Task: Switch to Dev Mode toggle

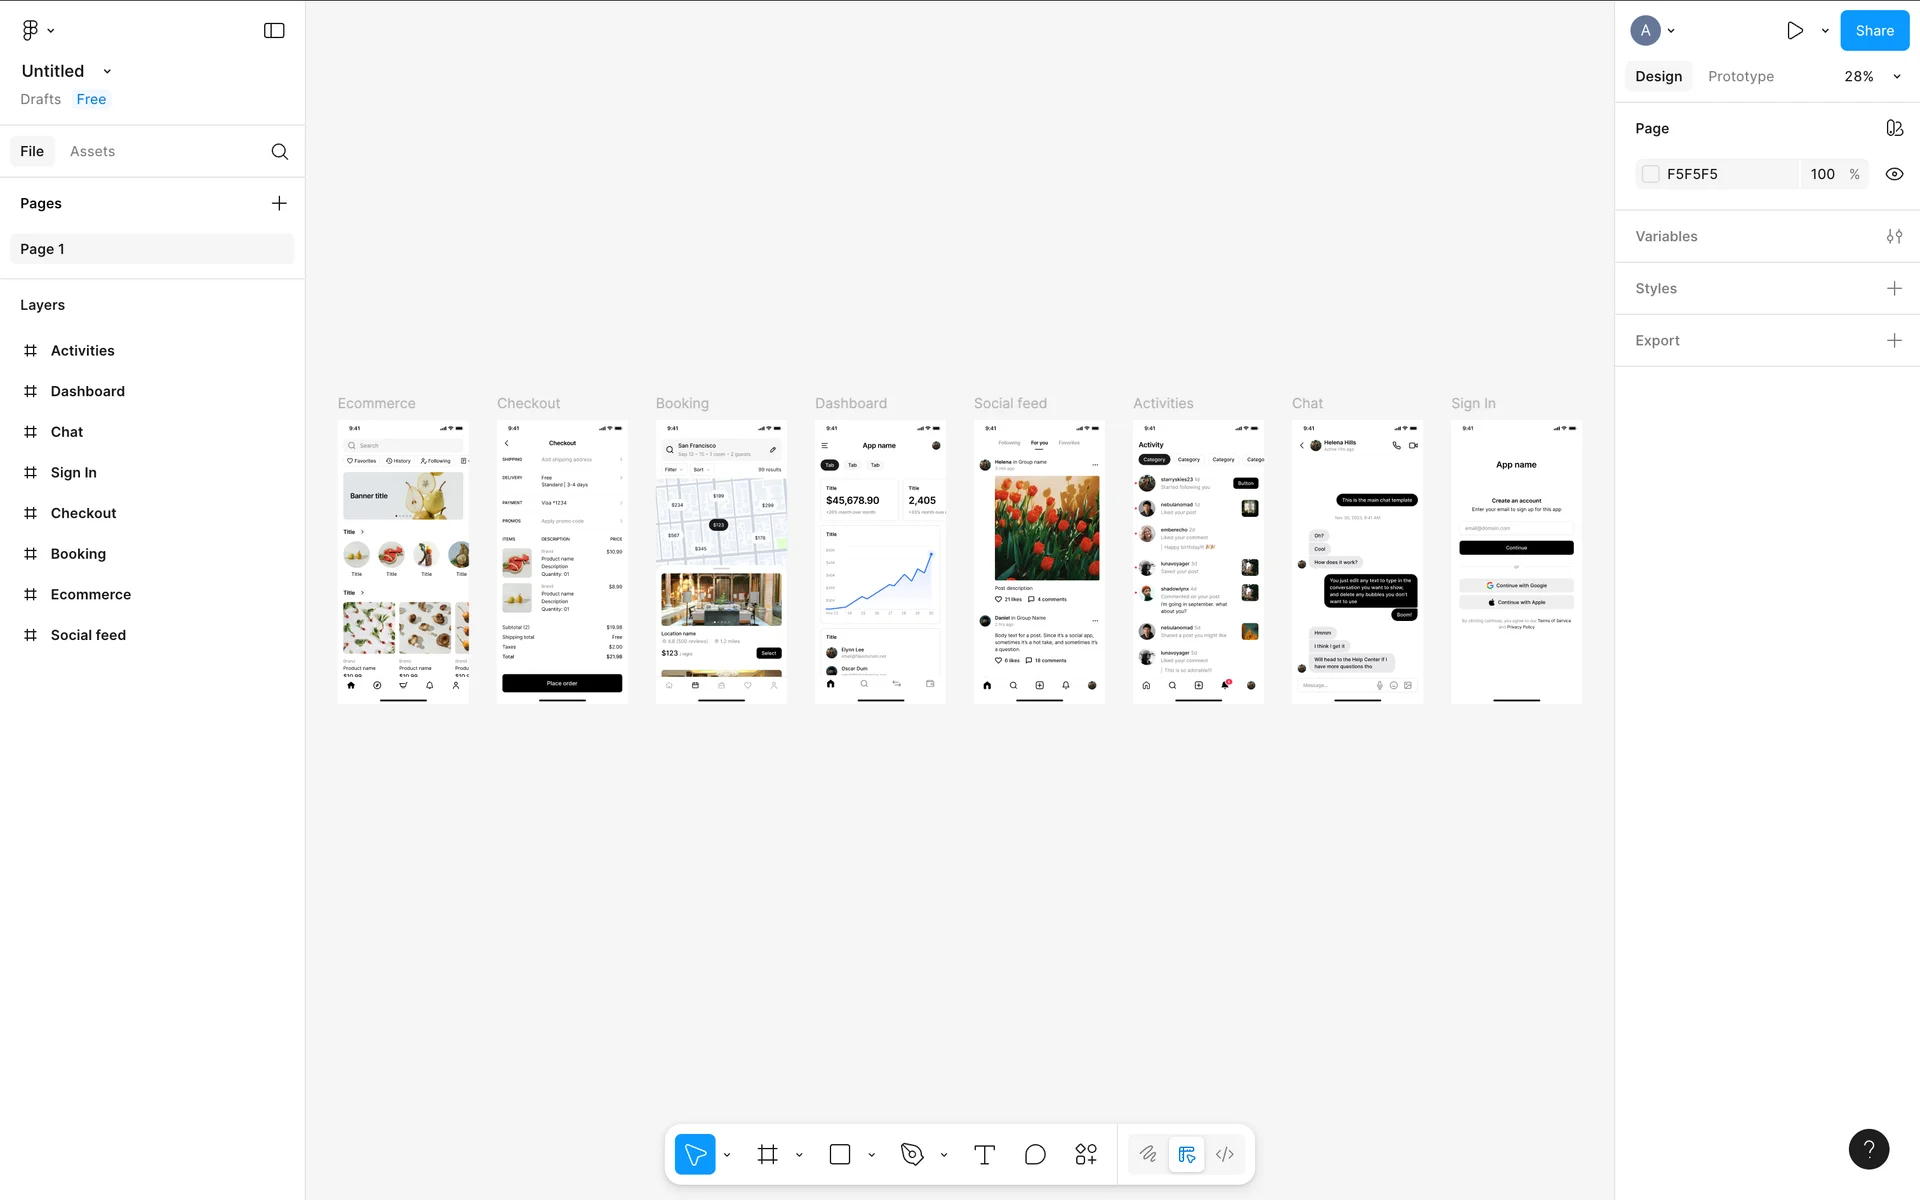Action: 1225,1154
